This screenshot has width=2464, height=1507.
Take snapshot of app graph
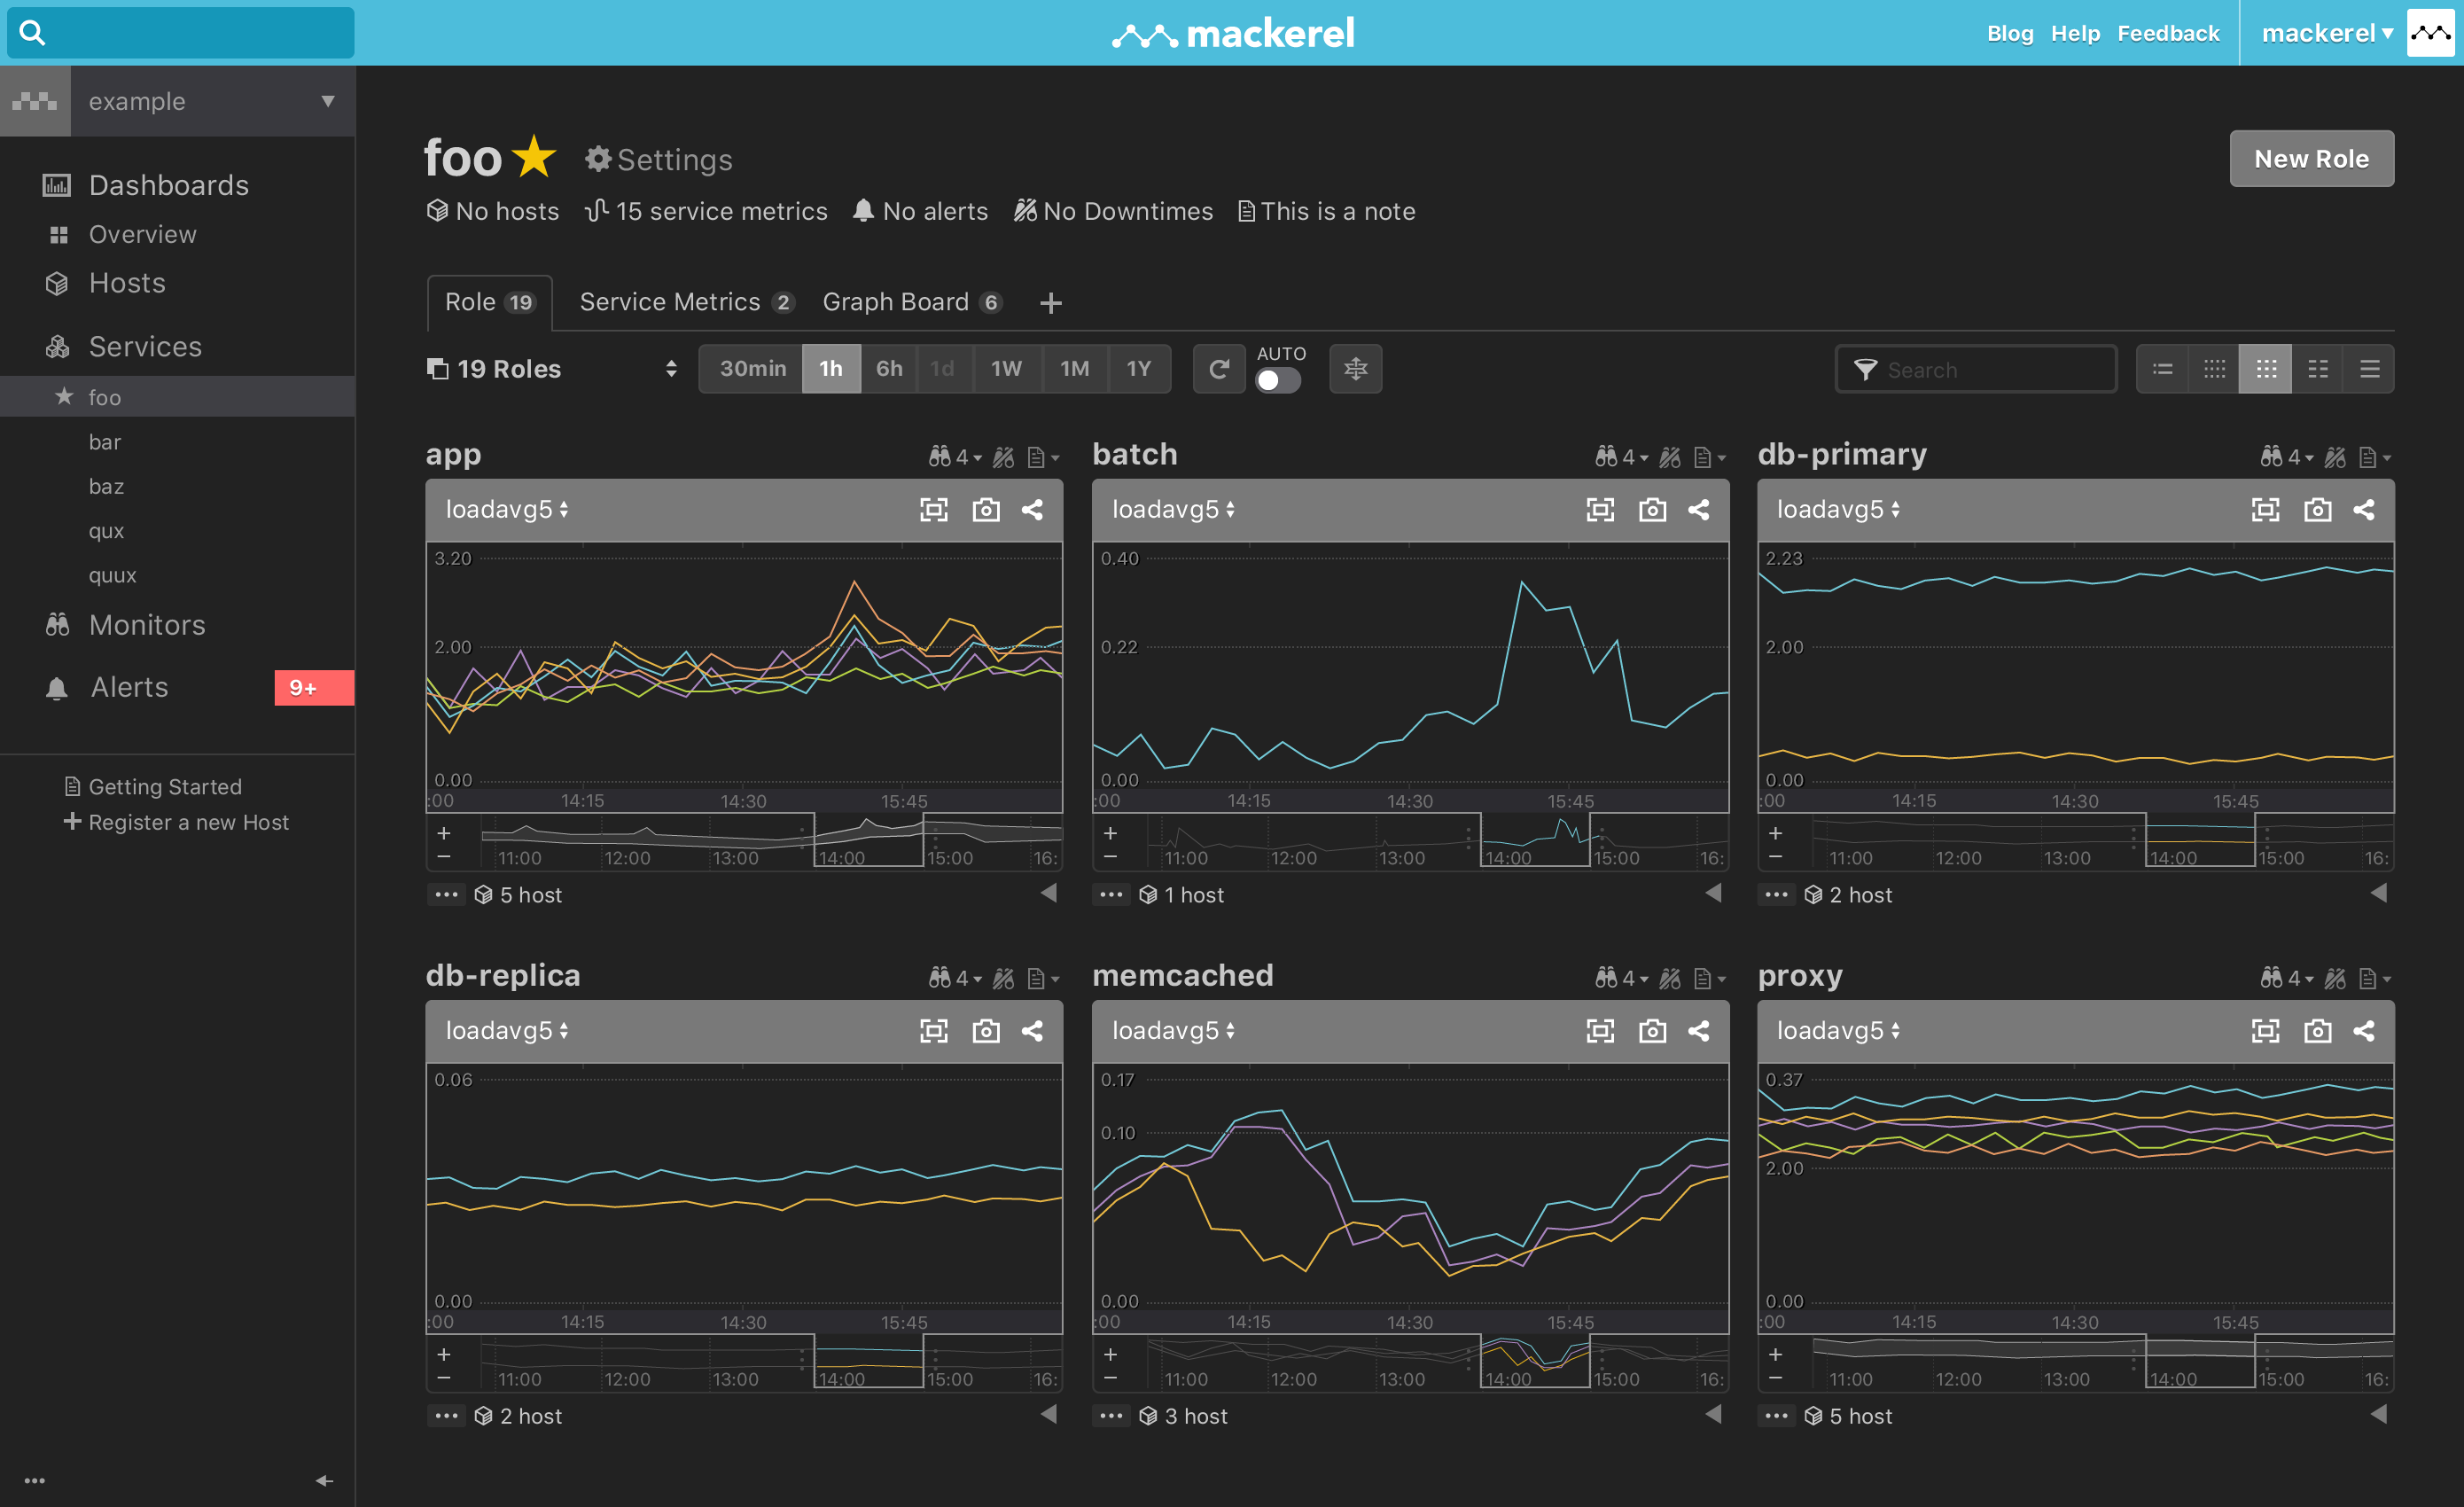click(x=986, y=510)
